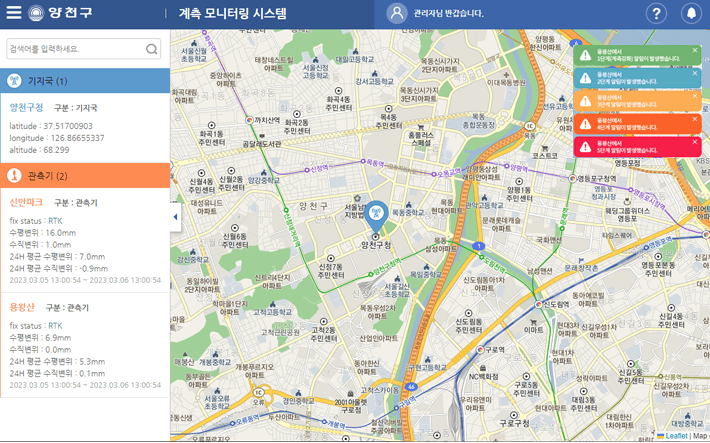The height and width of the screenshot is (443, 710).
Task: Open the administrator profile icon
Action: [397, 13]
